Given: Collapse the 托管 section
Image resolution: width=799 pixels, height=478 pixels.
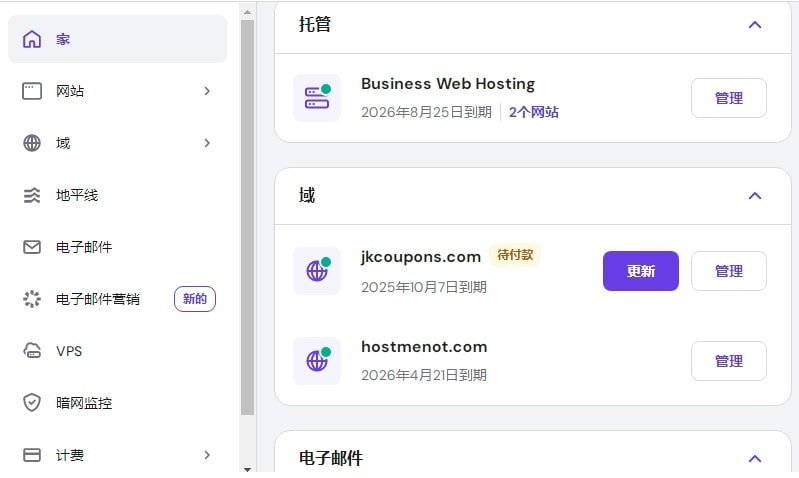Looking at the screenshot, I should tap(755, 24).
